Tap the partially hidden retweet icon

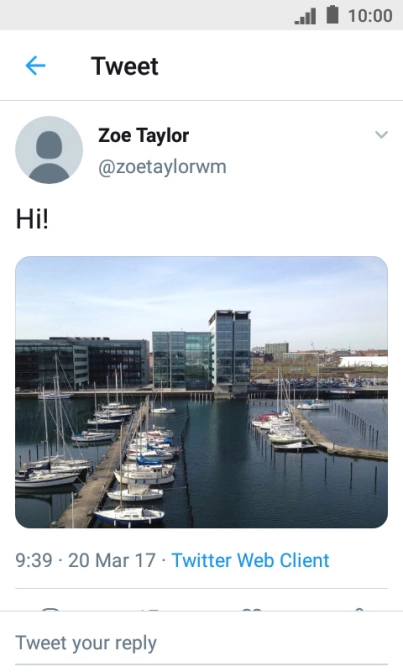151,609
